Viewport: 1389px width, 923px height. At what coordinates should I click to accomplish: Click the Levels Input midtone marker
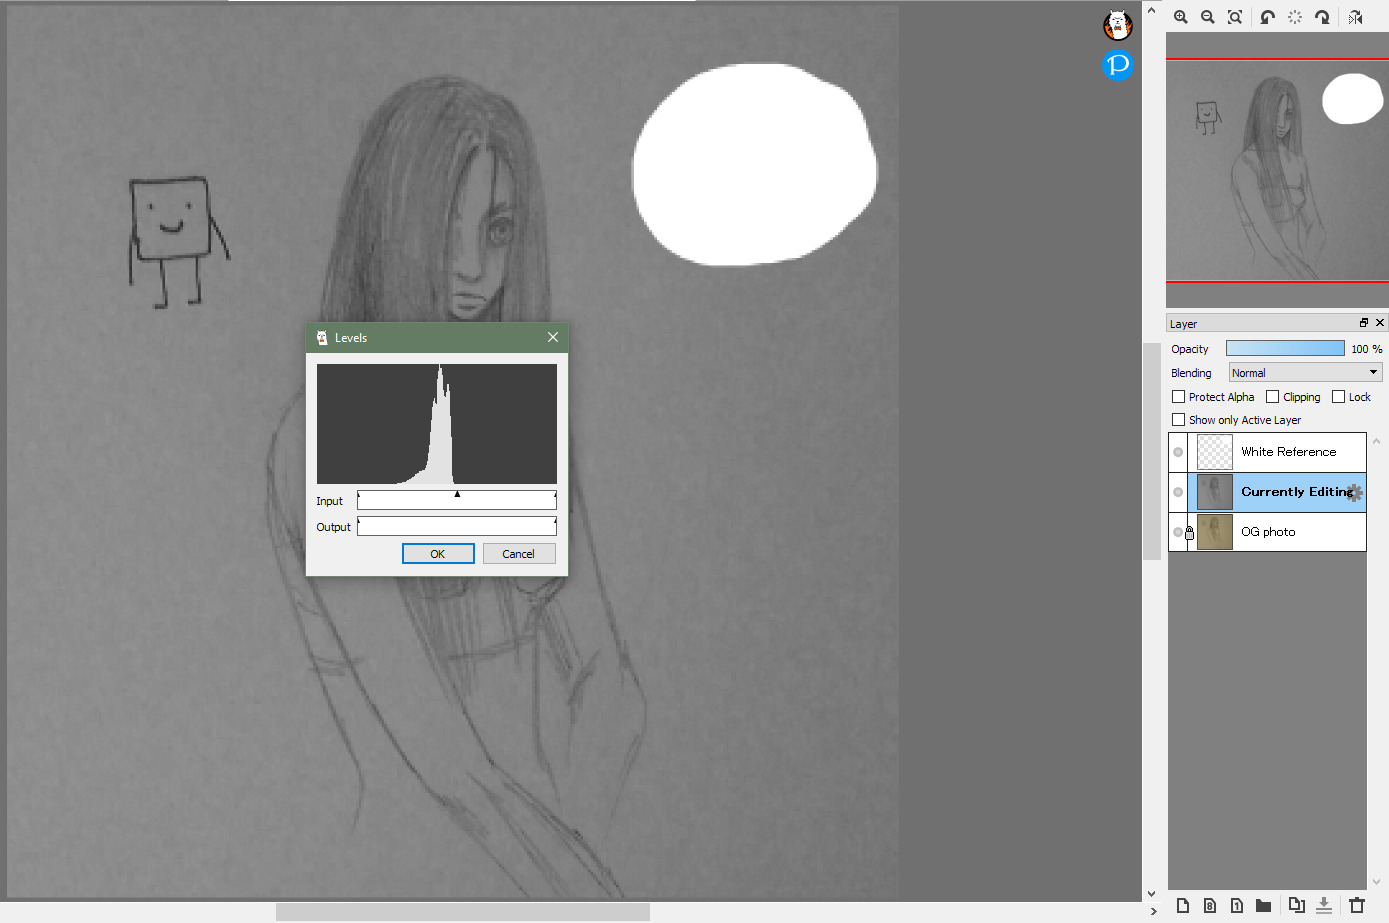(x=457, y=494)
